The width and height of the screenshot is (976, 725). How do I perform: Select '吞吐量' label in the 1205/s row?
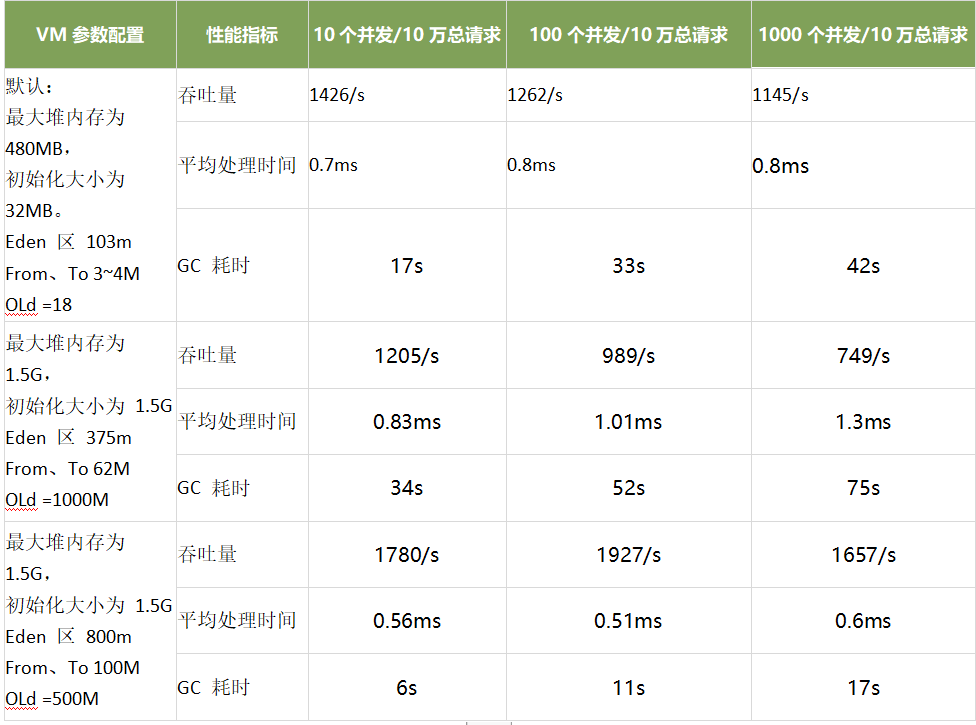(x=207, y=355)
